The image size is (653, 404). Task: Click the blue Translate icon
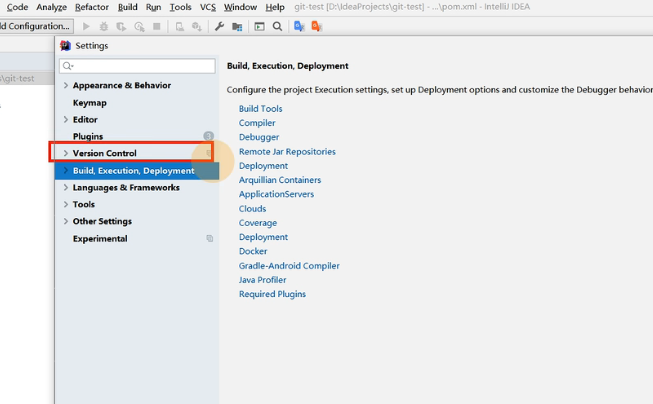299,27
